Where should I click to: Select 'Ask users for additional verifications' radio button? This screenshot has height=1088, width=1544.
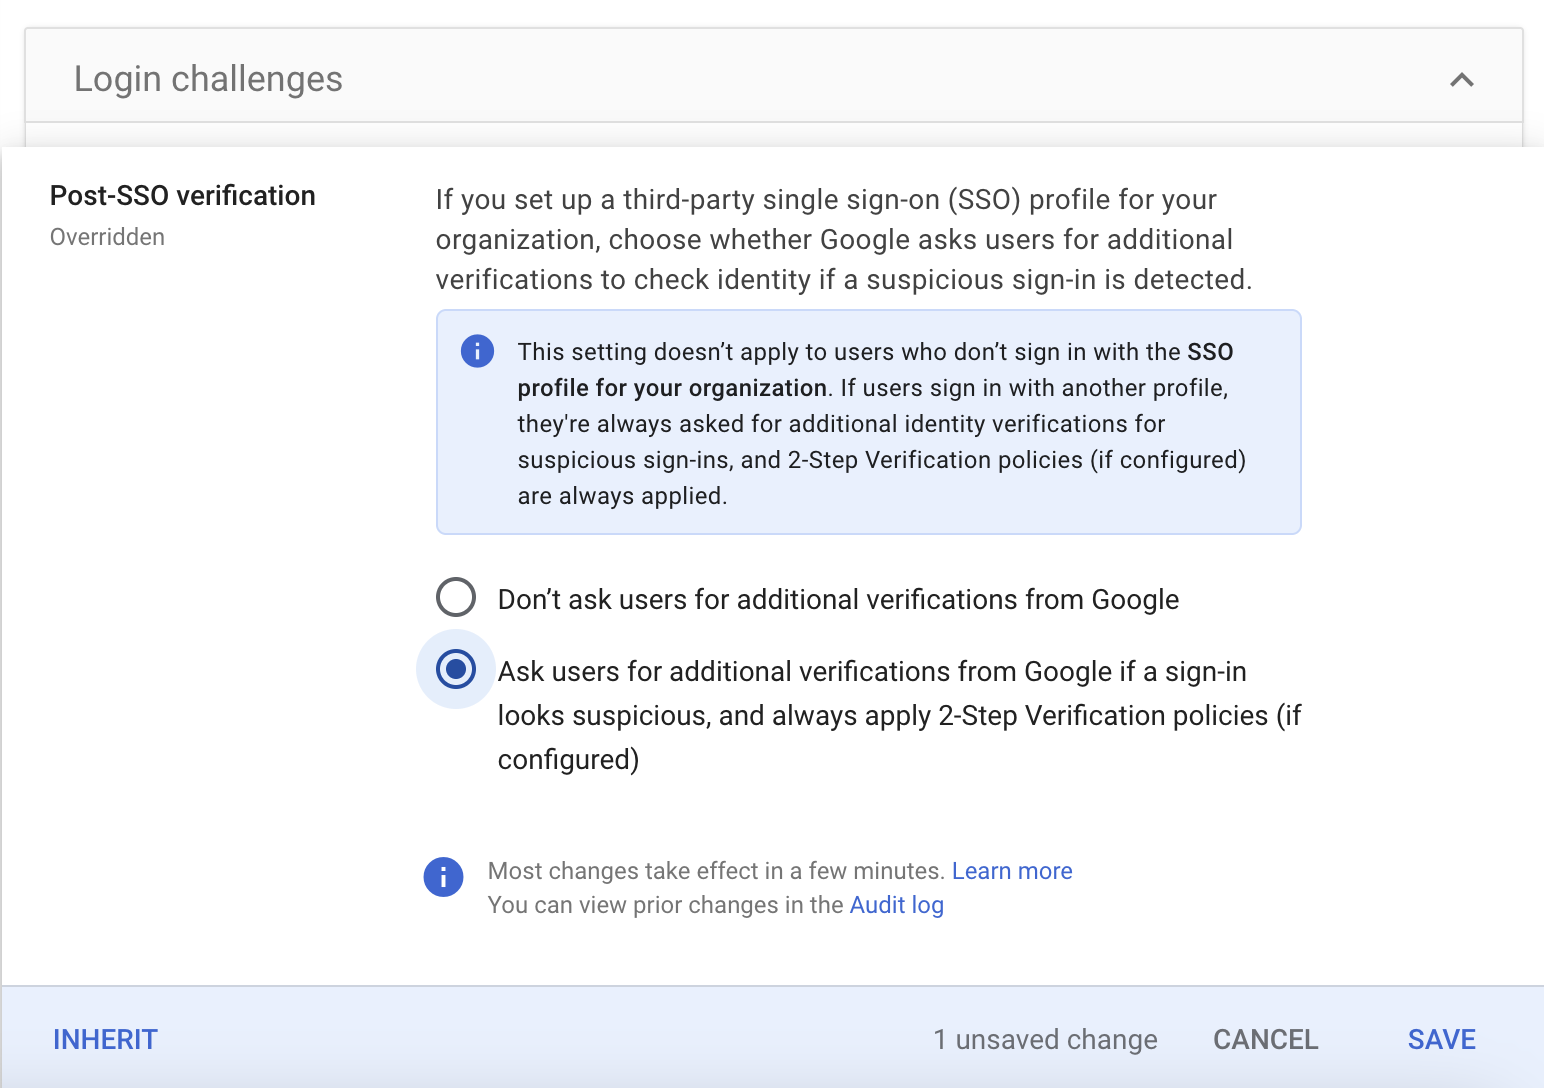tap(456, 669)
